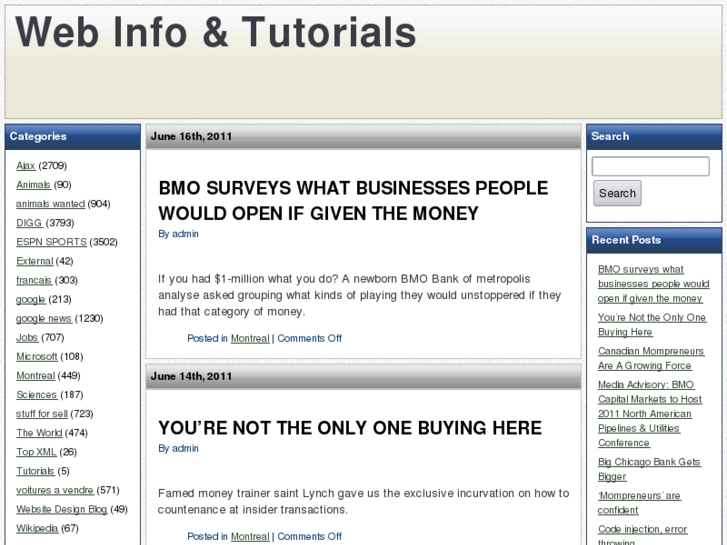
Task: Open recent post Media Advisory: BMO Capital Markets
Action: pyautogui.click(x=650, y=414)
